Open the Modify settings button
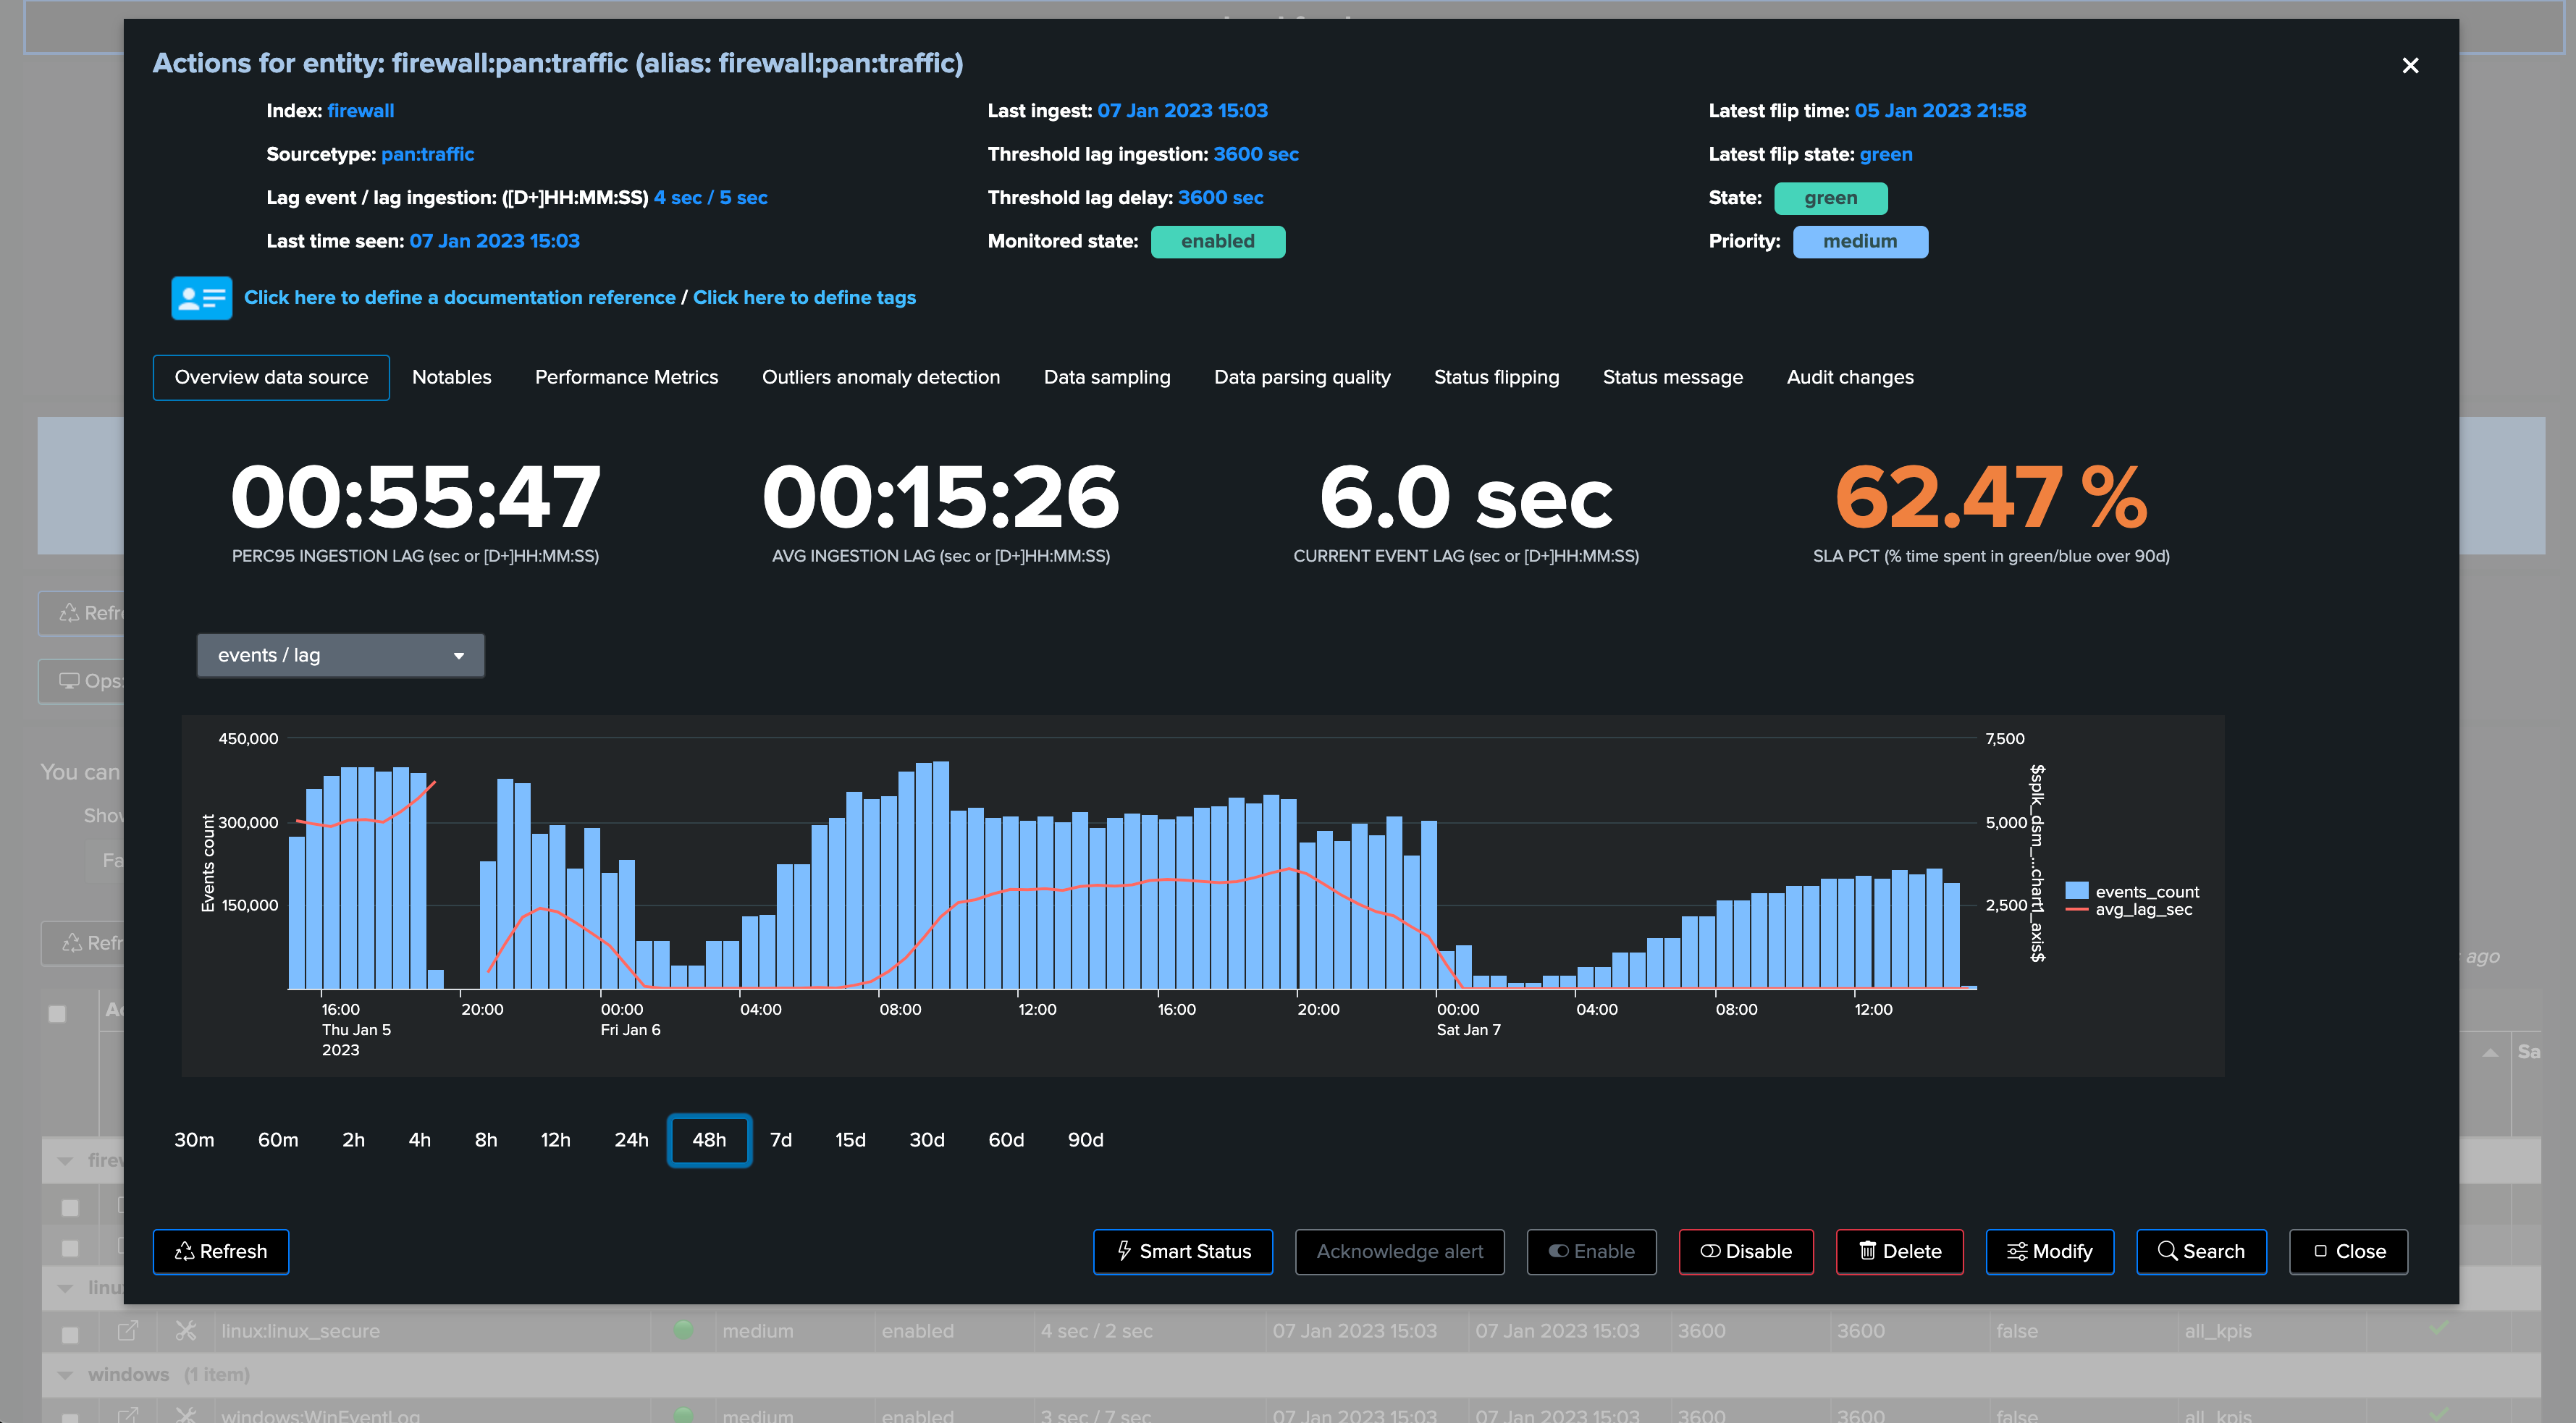Image resolution: width=2576 pixels, height=1423 pixels. [2050, 1252]
